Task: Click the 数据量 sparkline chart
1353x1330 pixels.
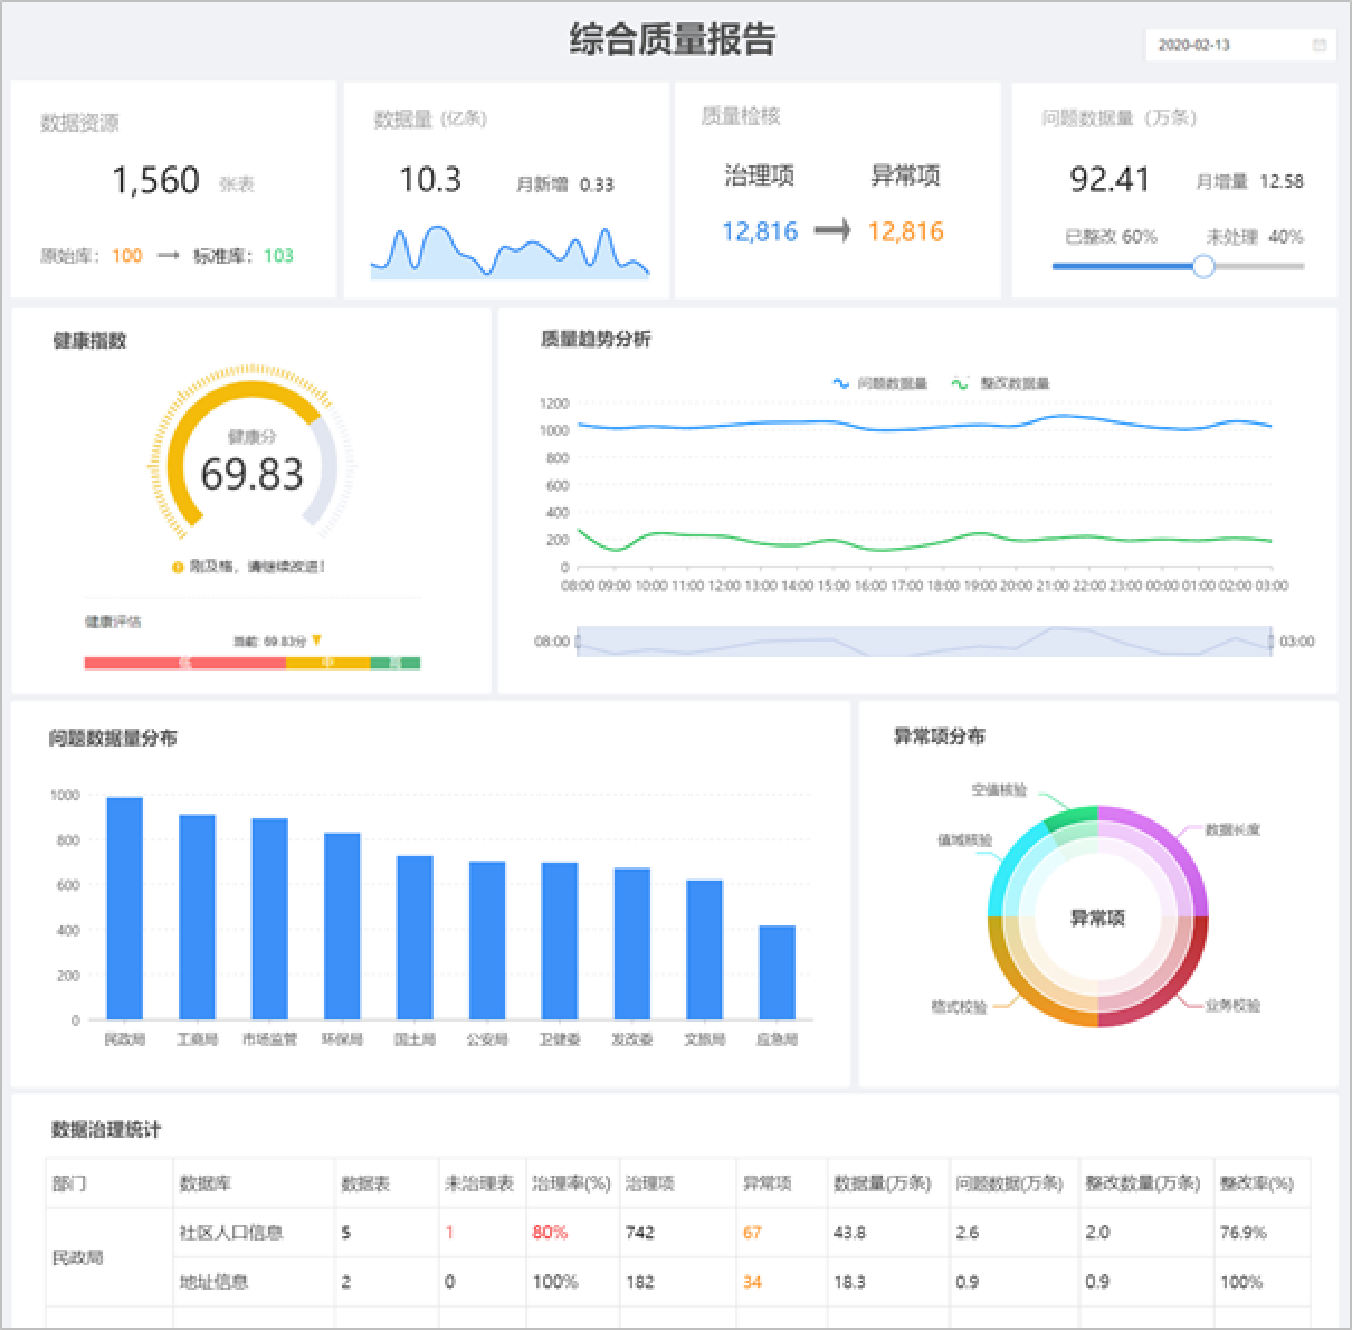Action: (x=509, y=254)
